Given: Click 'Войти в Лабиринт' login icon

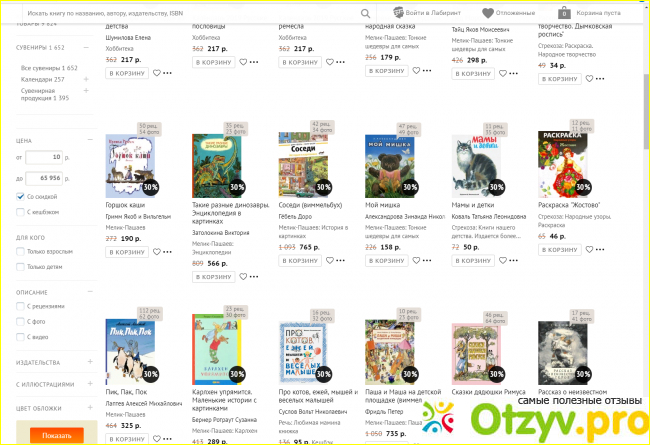Looking at the screenshot, I should pyautogui.click(x=398, y=13).
